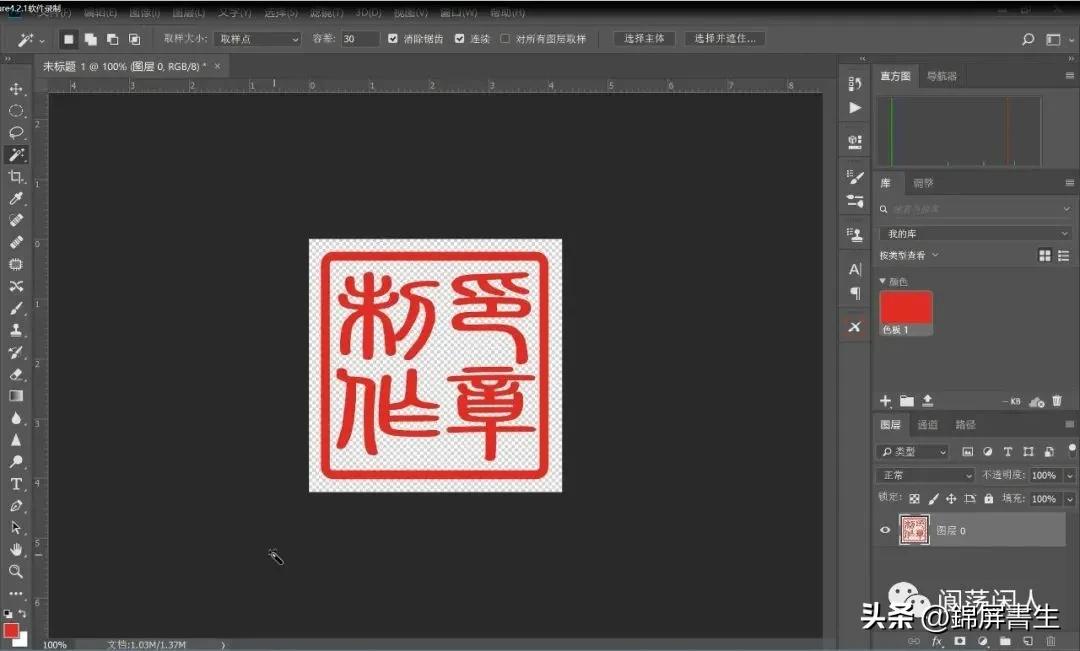
Task: Check 对所有图层取样 option
Action: [505, 38]
